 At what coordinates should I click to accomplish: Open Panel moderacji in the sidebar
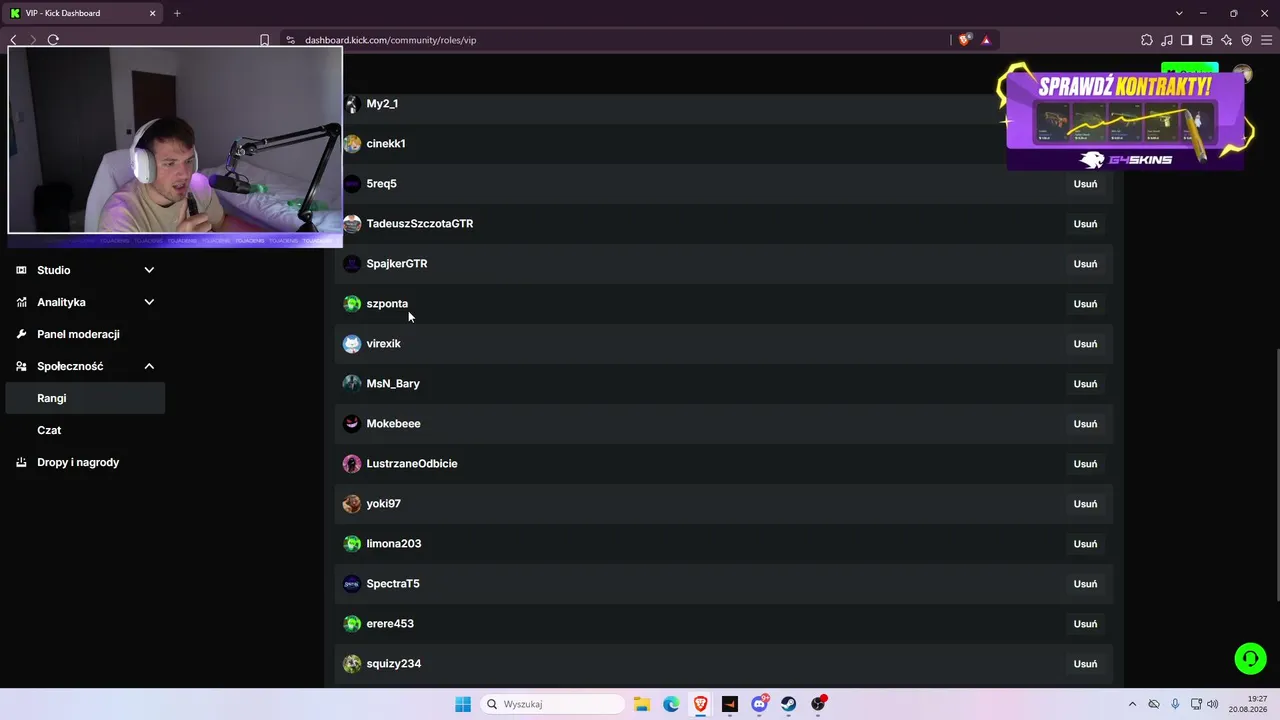tap(85, 334)
